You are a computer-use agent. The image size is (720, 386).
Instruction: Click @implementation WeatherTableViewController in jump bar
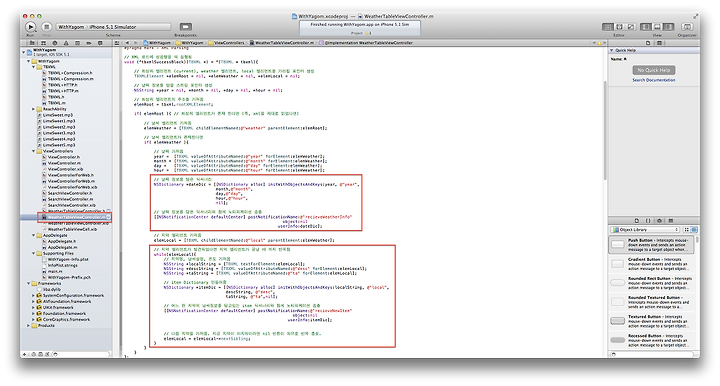tap(366, 43)
